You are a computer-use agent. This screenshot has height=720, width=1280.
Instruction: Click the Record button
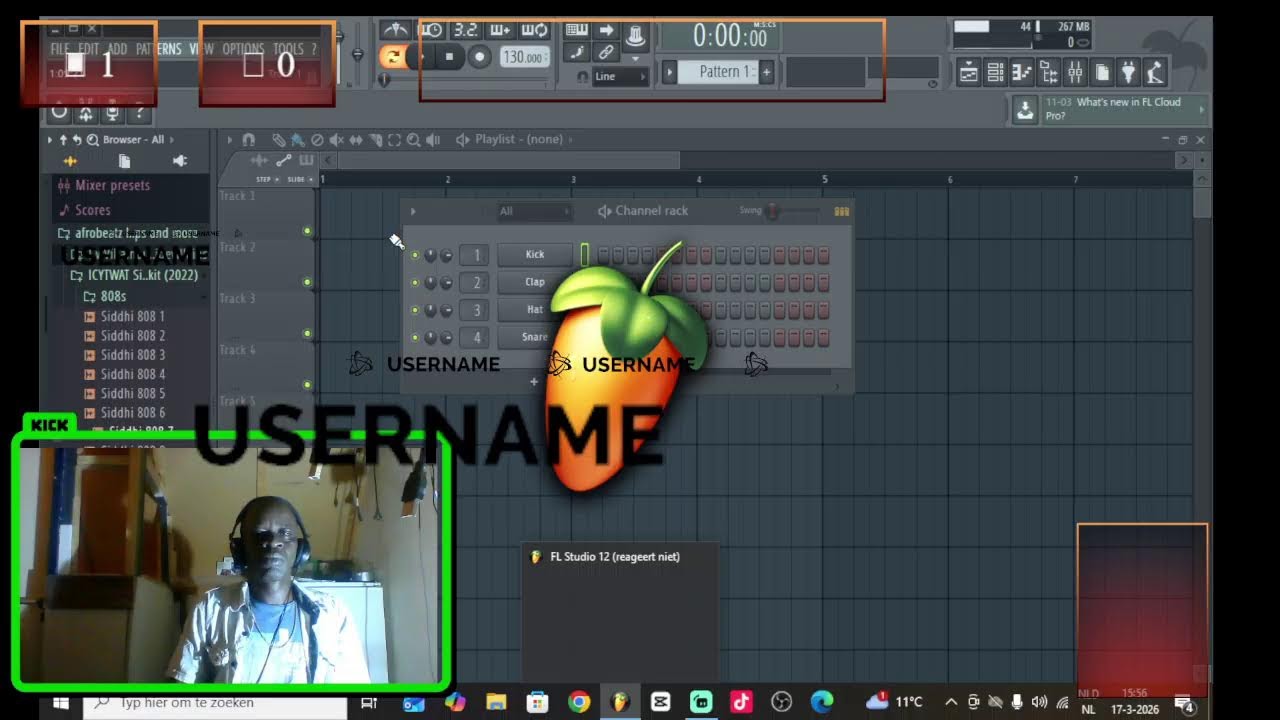coord(479,57)
